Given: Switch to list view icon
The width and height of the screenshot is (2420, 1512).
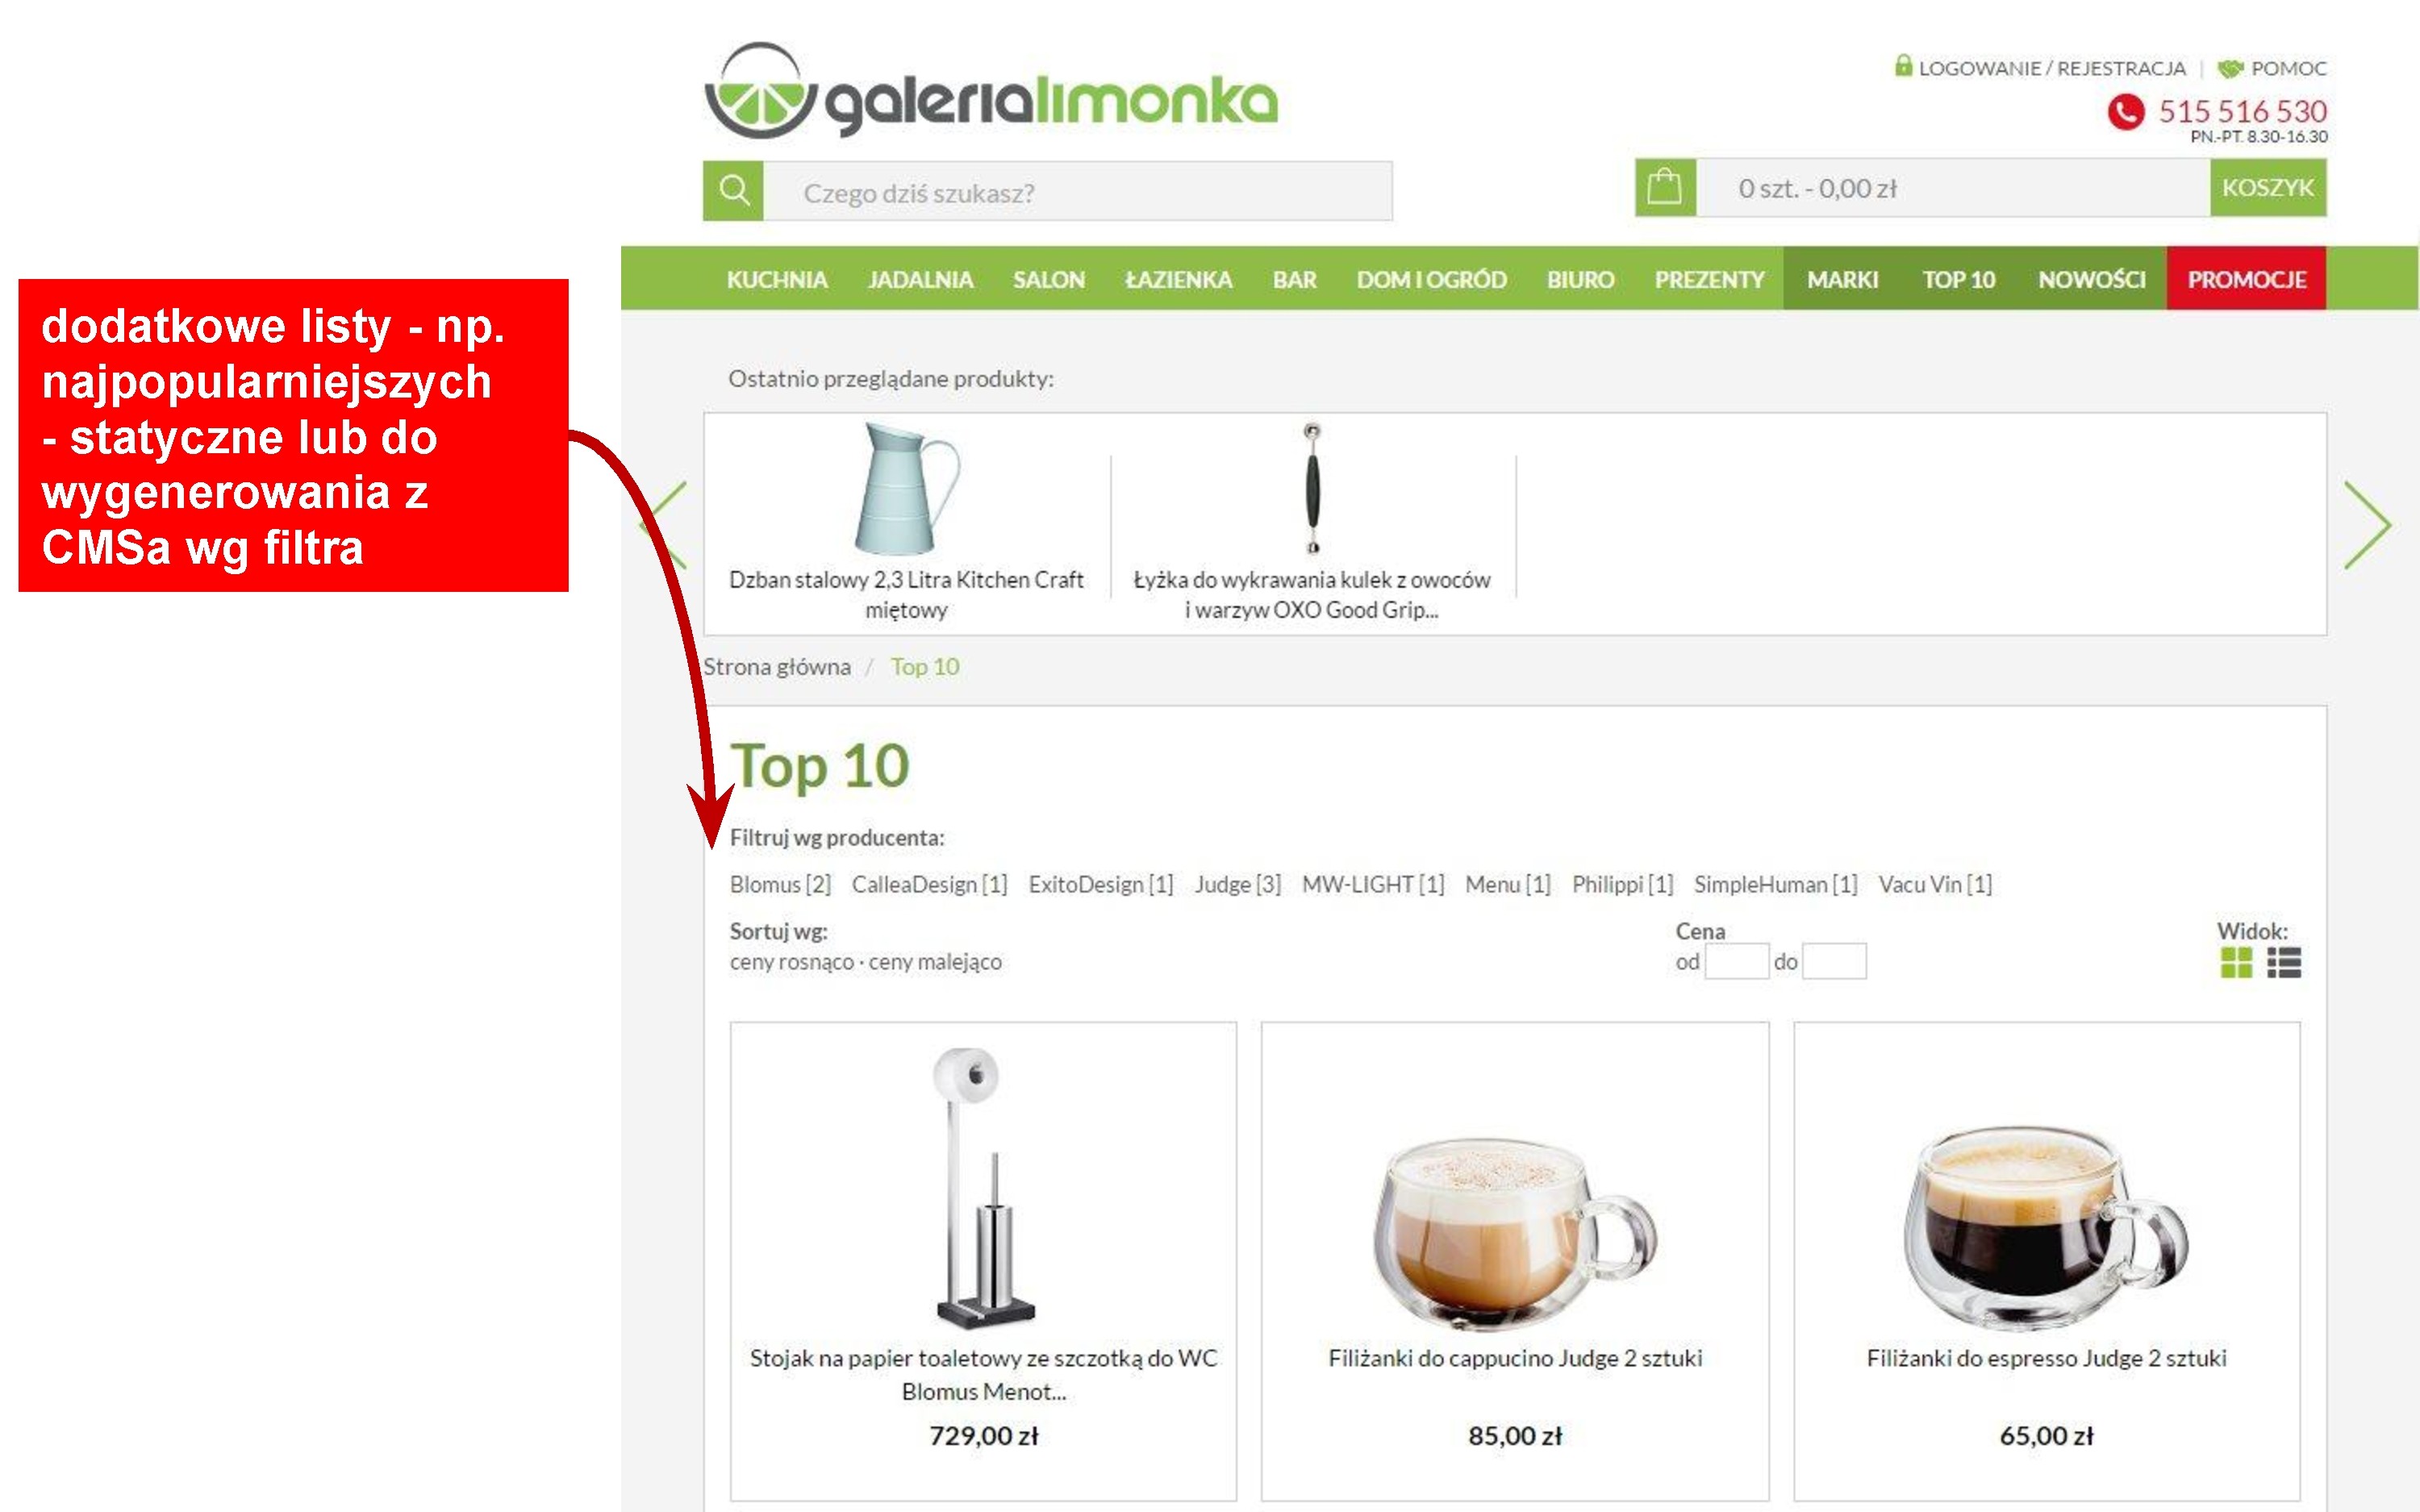Looking at the screenshot, I should pyautogui.click(x=2284, y=963).
